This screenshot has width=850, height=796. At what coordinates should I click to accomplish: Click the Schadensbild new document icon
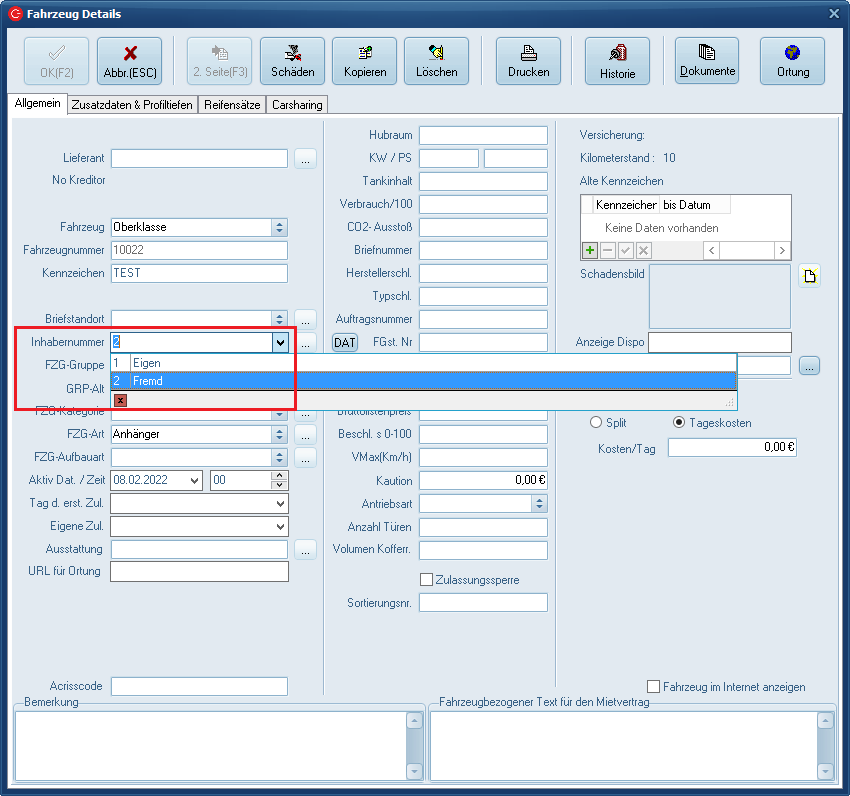pos(808,277)
